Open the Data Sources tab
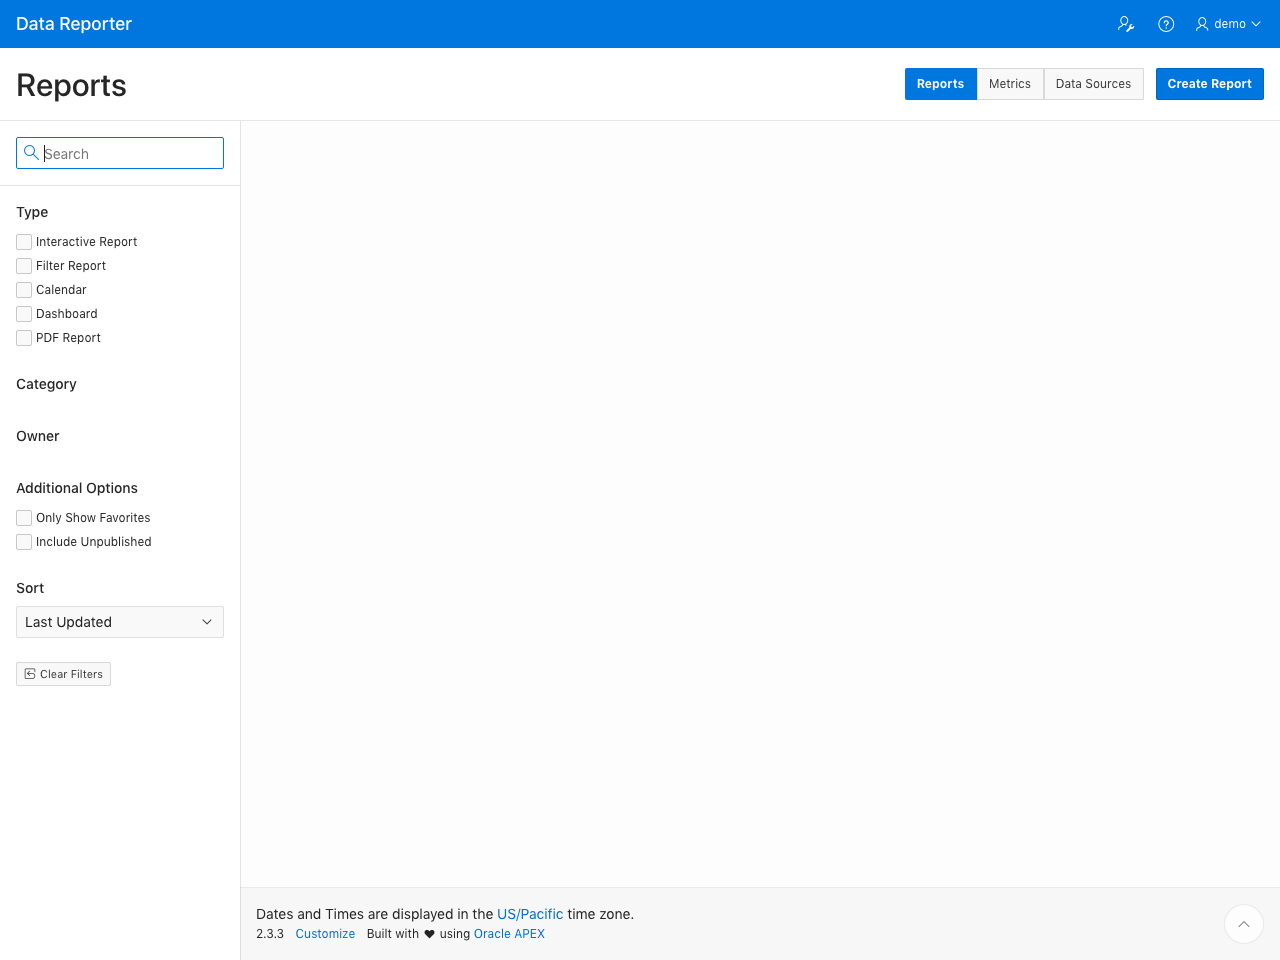The image size is (1280, 960). click(1093, 84)
